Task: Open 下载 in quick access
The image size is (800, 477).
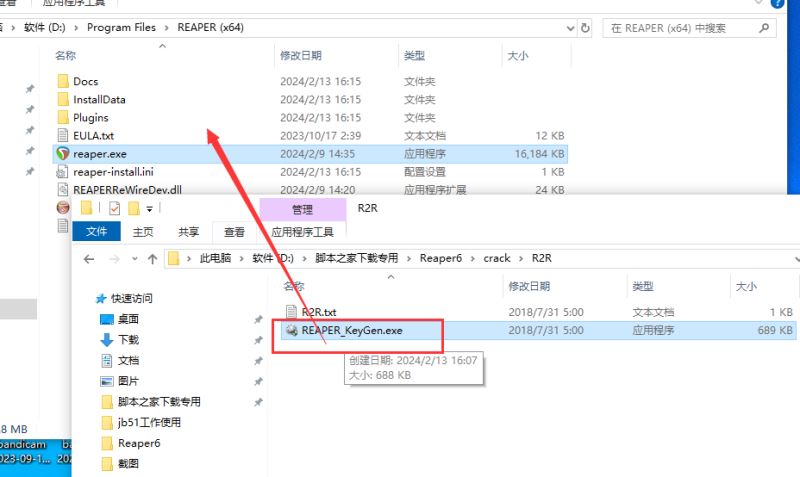Action: coord(128,340)
